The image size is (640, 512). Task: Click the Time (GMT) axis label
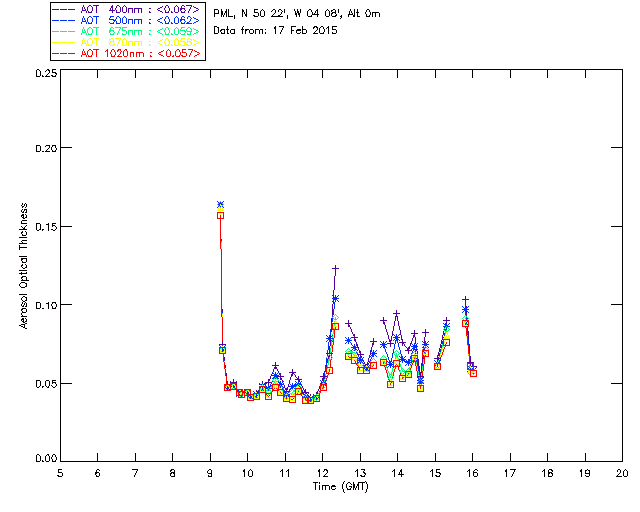coord(340,487)
